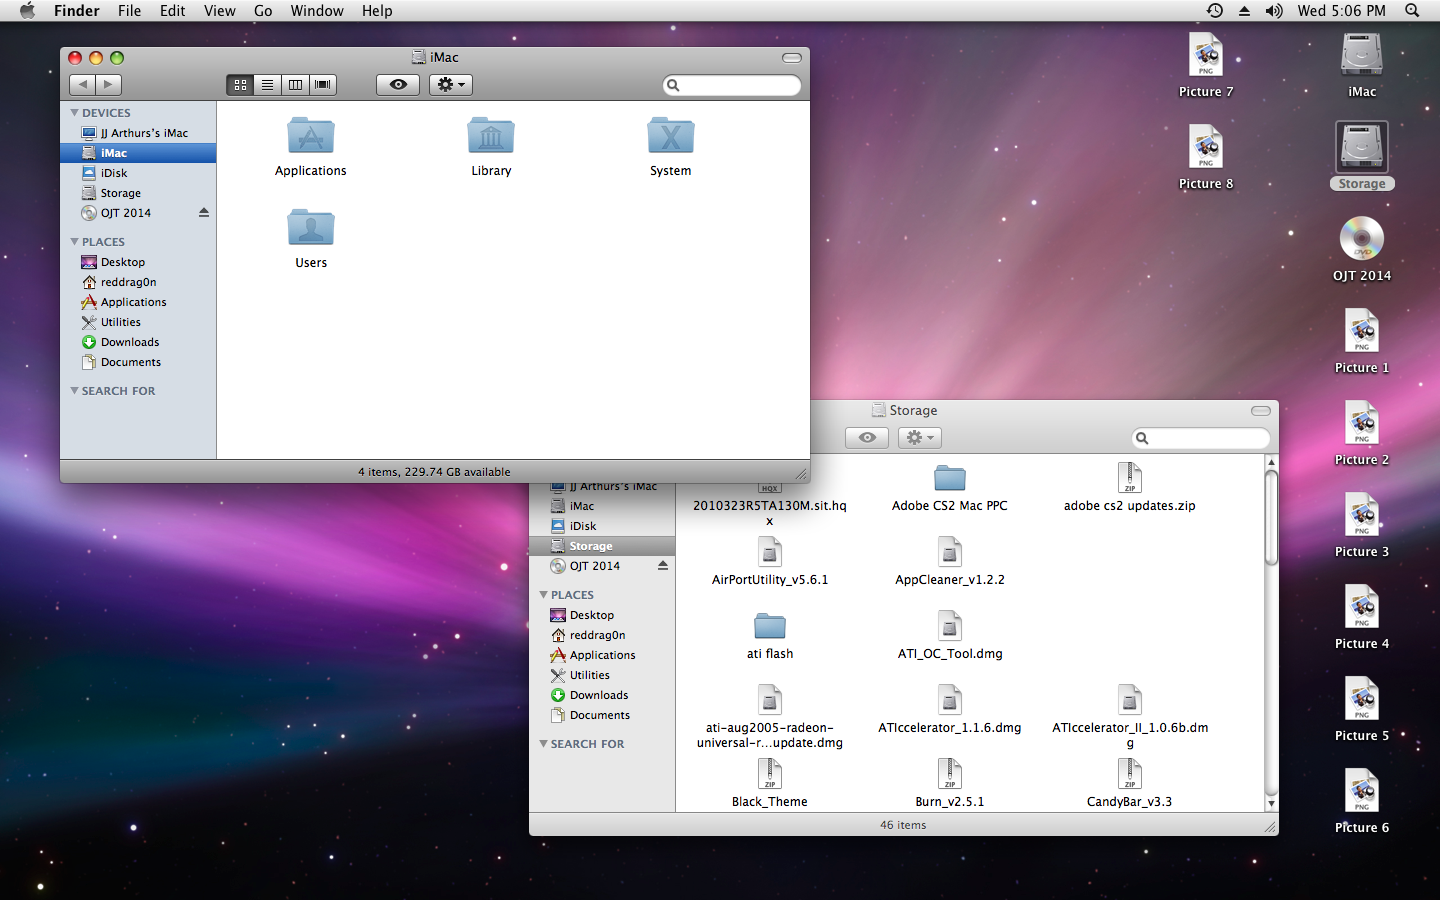Open reddrag0n home folder in iMac window sidebar
The height and width of the screenshot is (900, 1440).
point(138,282)
